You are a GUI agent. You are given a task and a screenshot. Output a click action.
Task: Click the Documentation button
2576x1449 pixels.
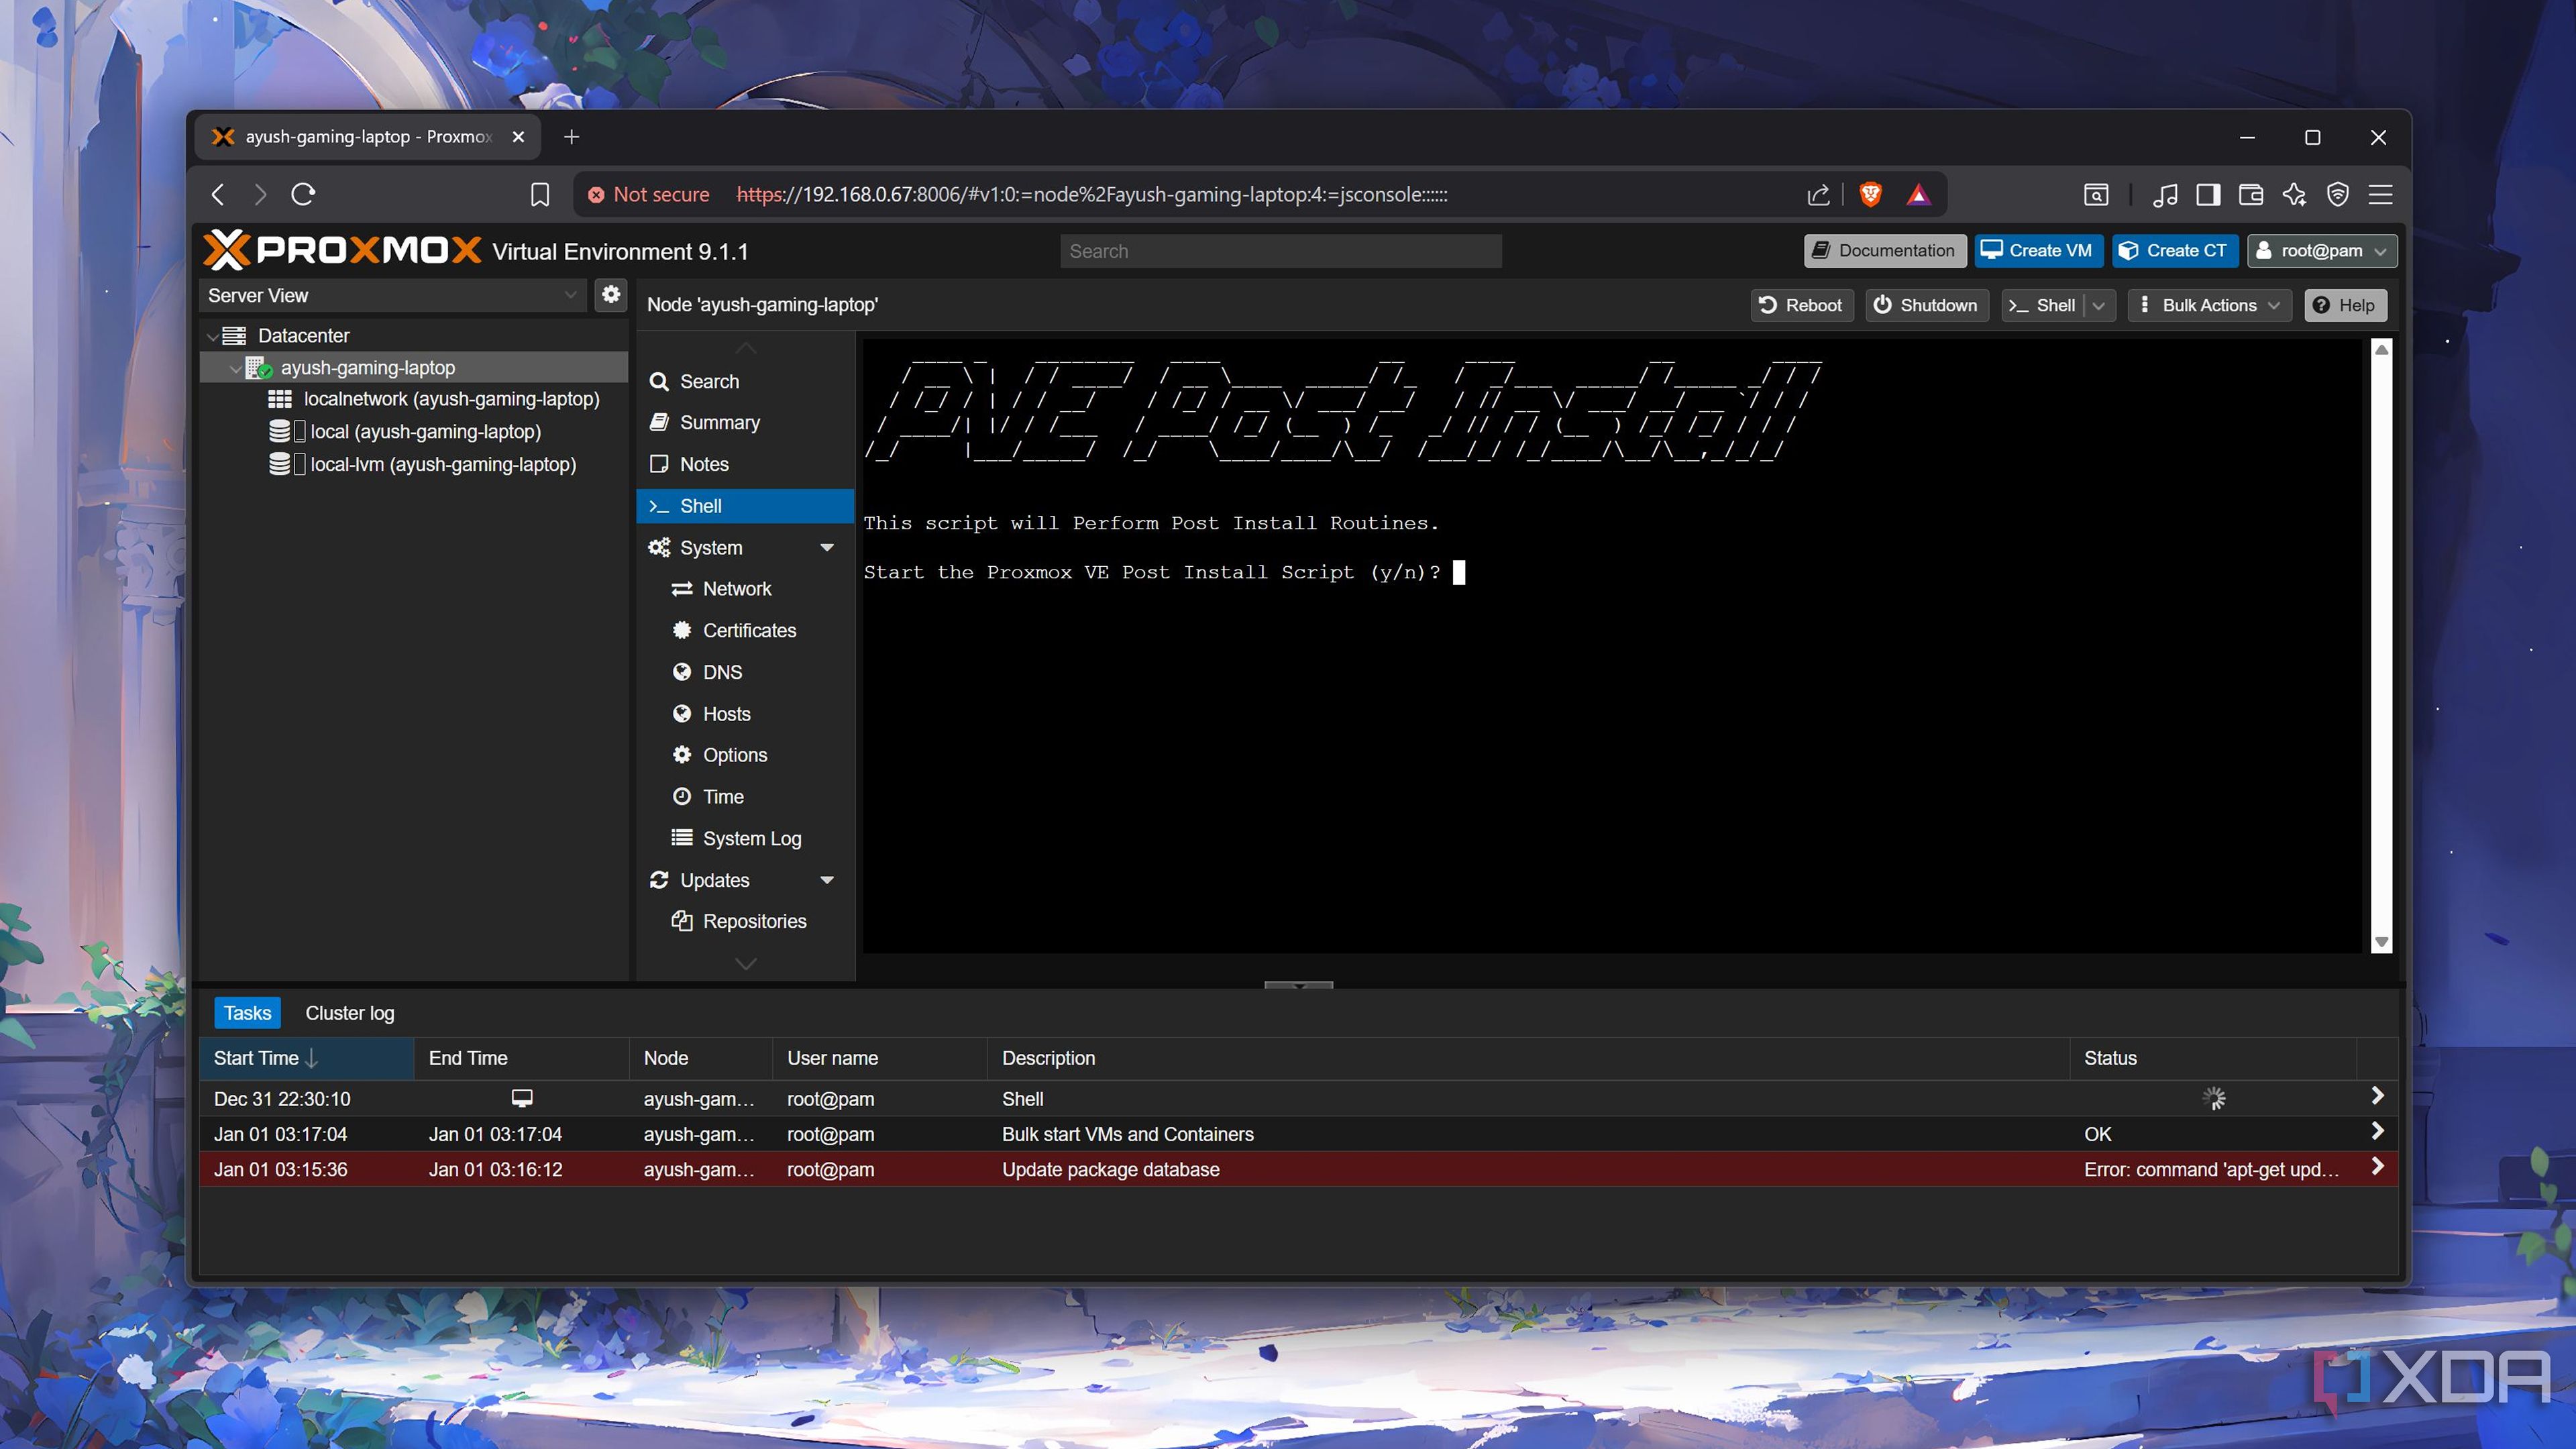1884,250
